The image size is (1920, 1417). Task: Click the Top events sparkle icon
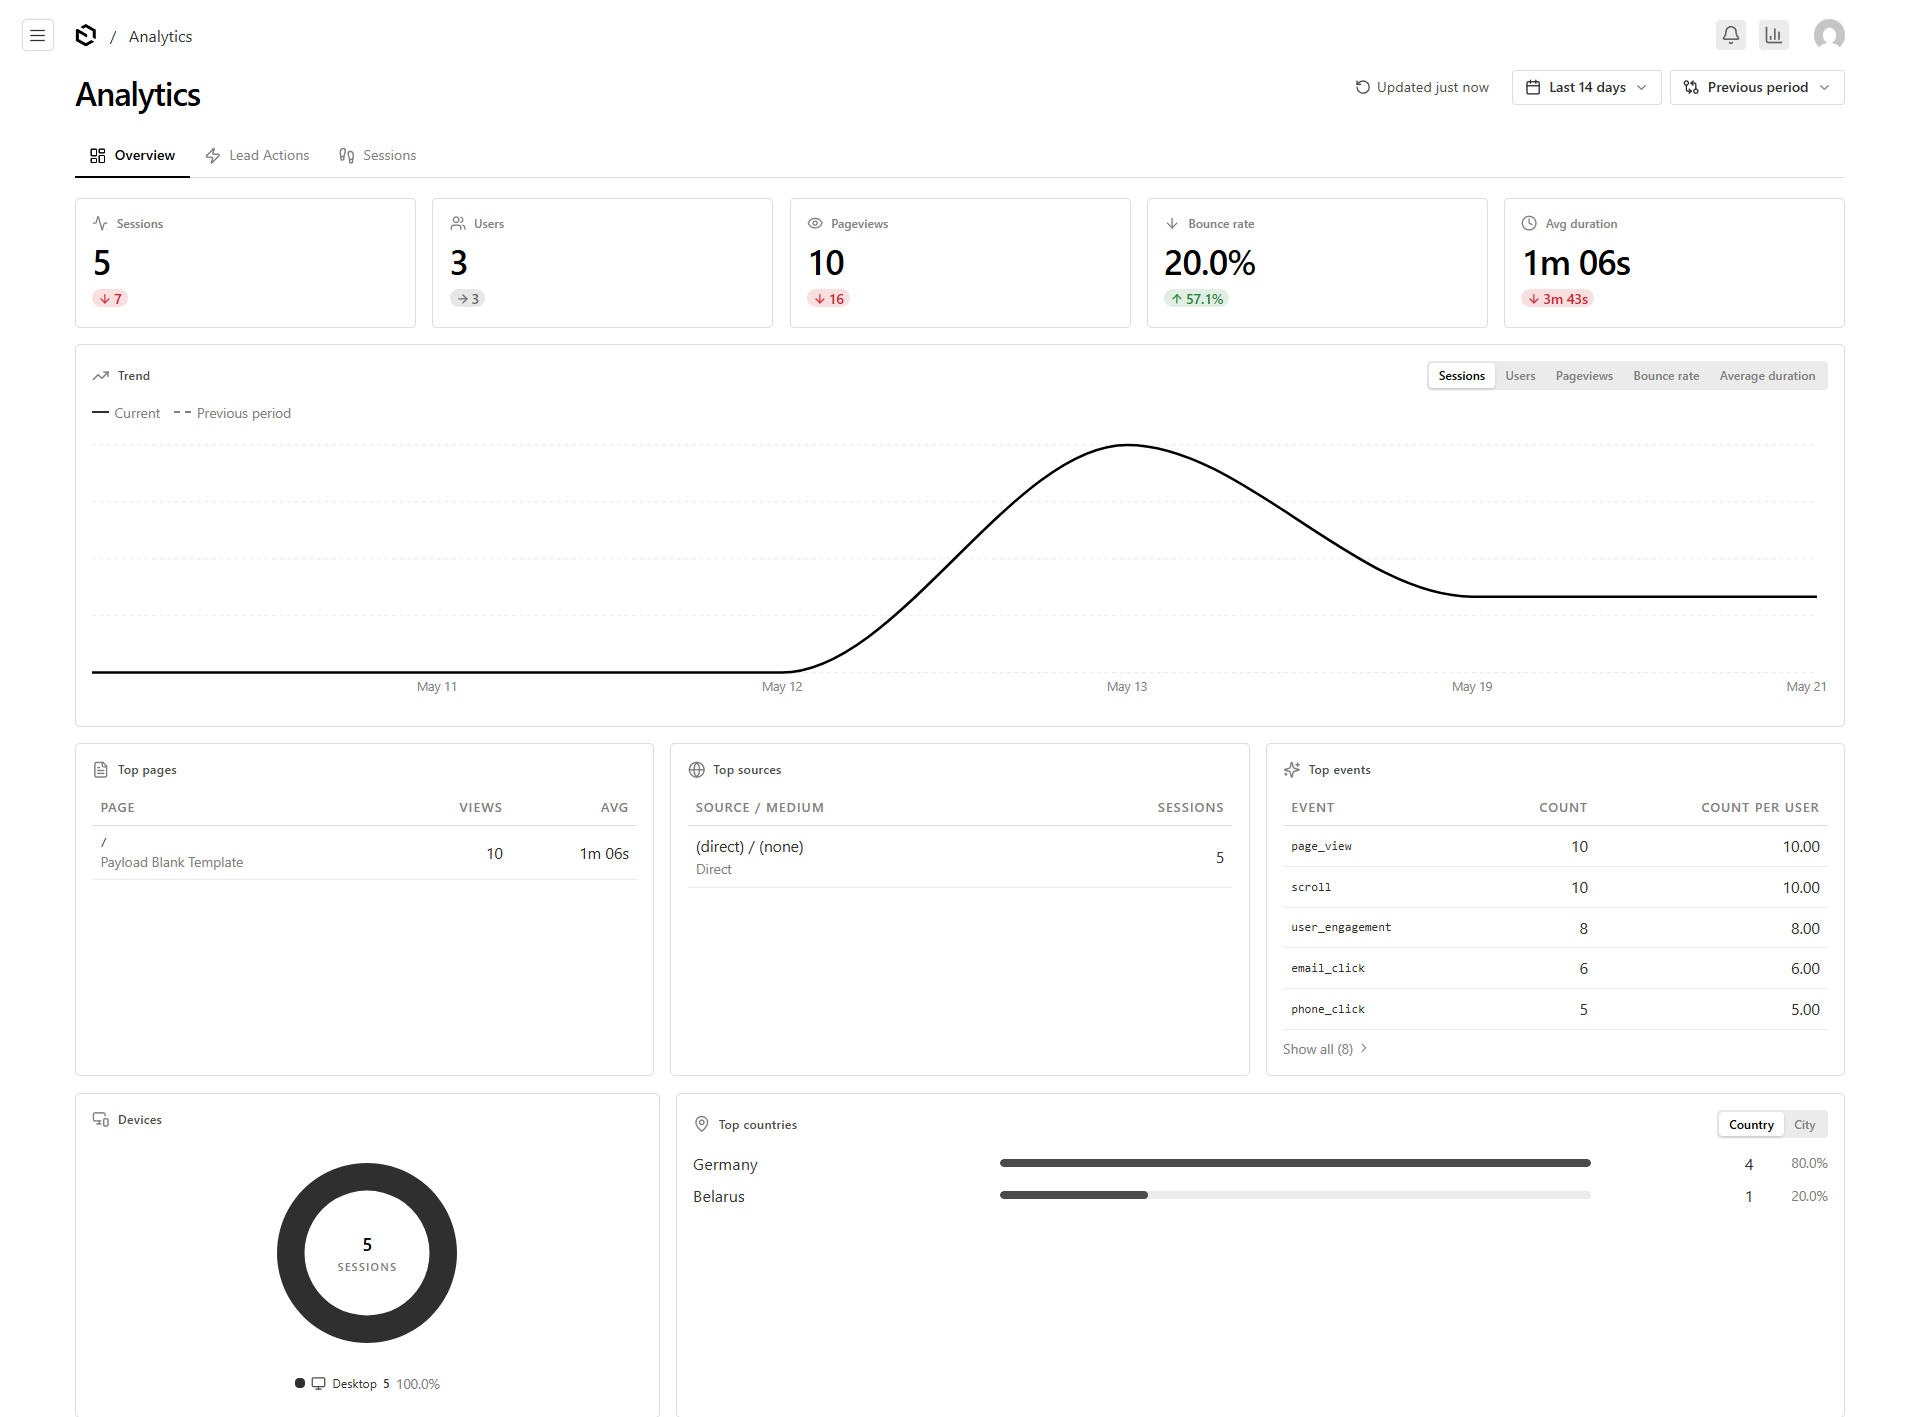click(x=1292, y=770)
